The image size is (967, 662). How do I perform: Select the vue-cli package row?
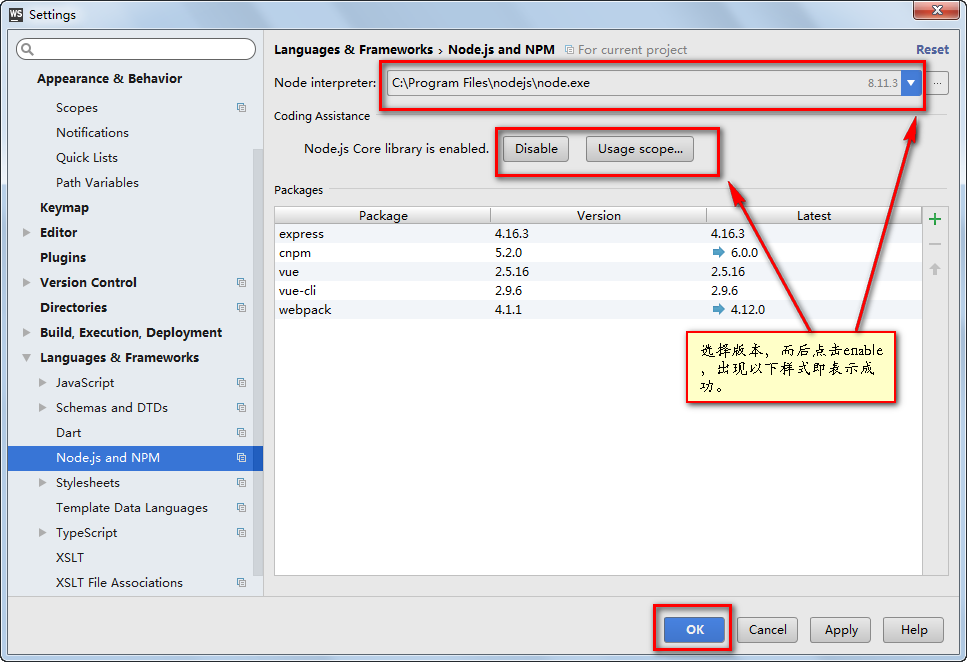click(598, 291)
